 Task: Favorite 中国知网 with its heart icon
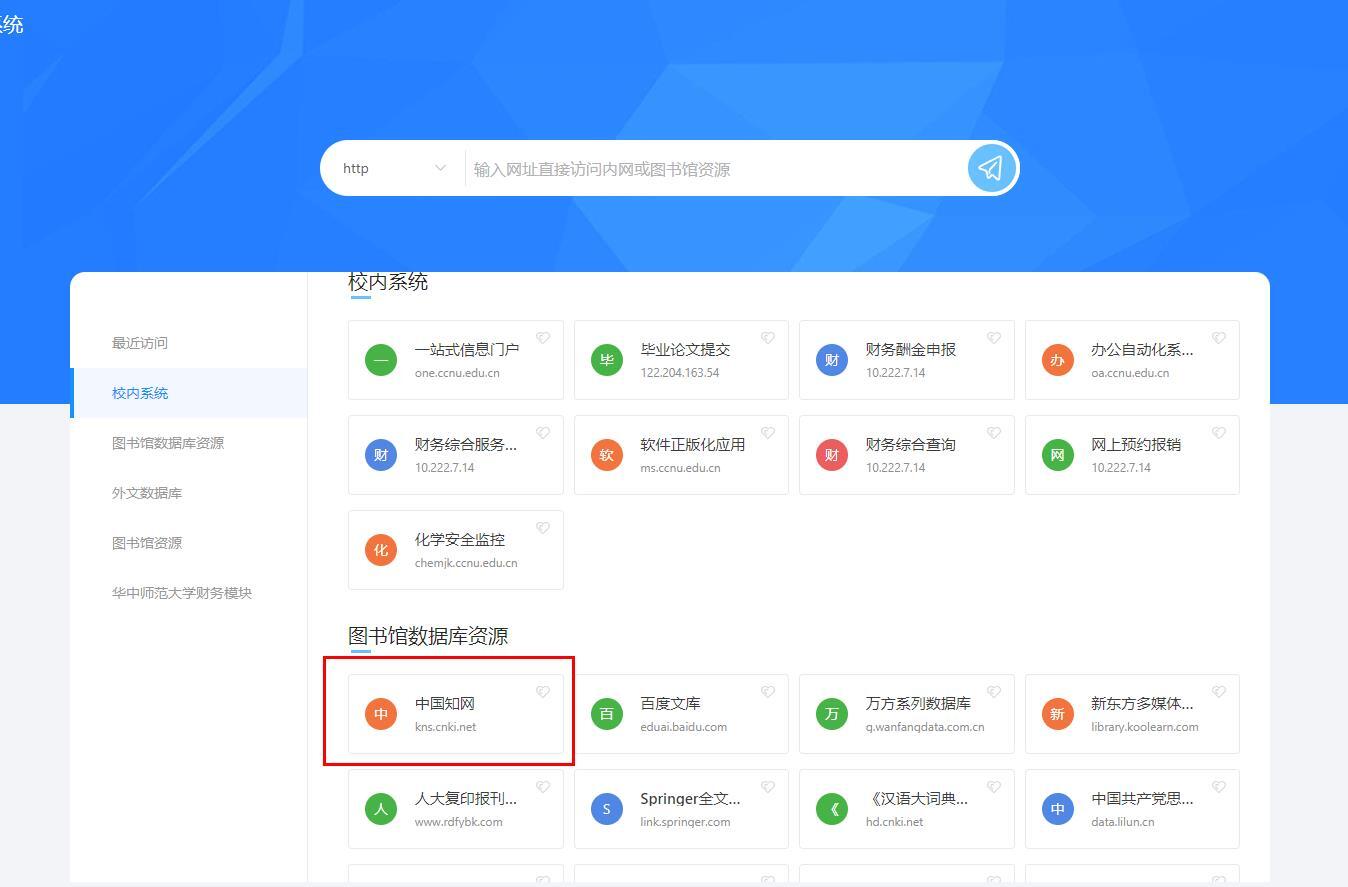coord(543,692)
